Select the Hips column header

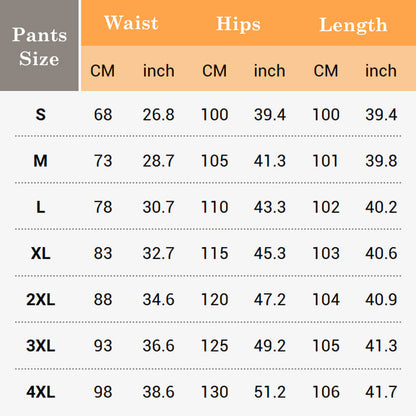pyautogui.click(x=238, y=24)
